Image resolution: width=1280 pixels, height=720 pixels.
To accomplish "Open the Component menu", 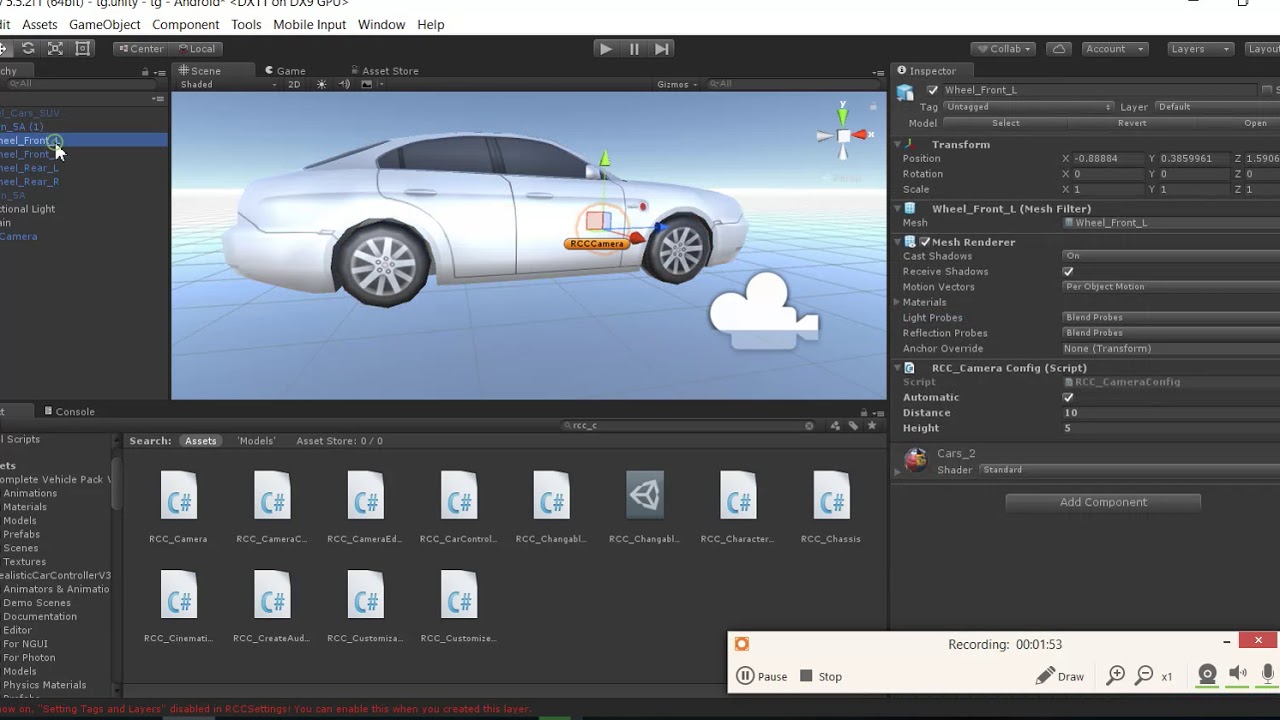I will coord(186,24).
